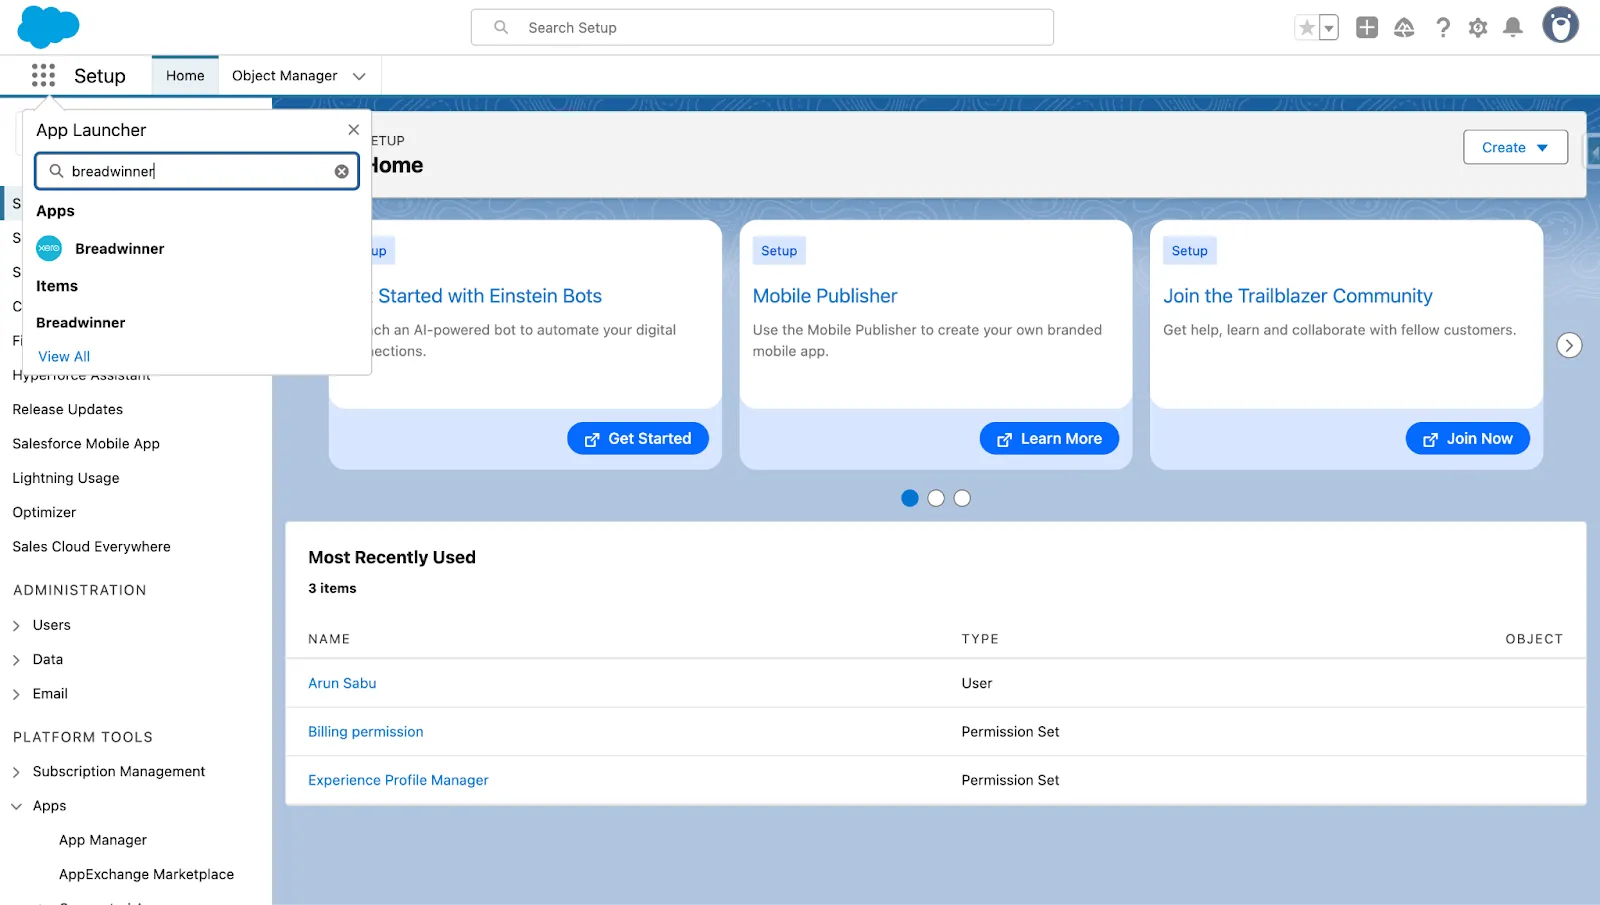The width and height of the screenshot is (1600, 905).
Task: Switch to the Home tab
Action: (185, 76)
